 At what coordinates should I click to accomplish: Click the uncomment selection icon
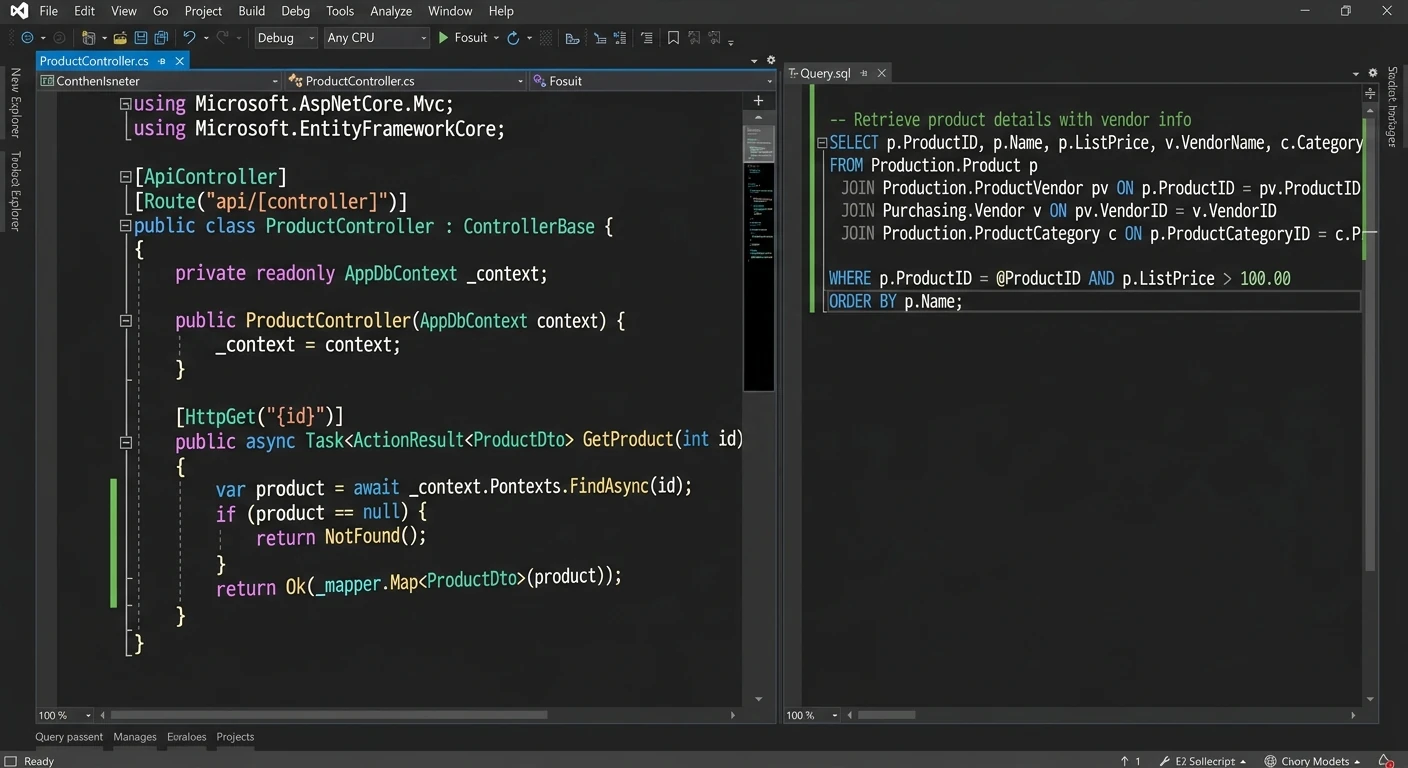pyautogui.click(x=620, y=38)
